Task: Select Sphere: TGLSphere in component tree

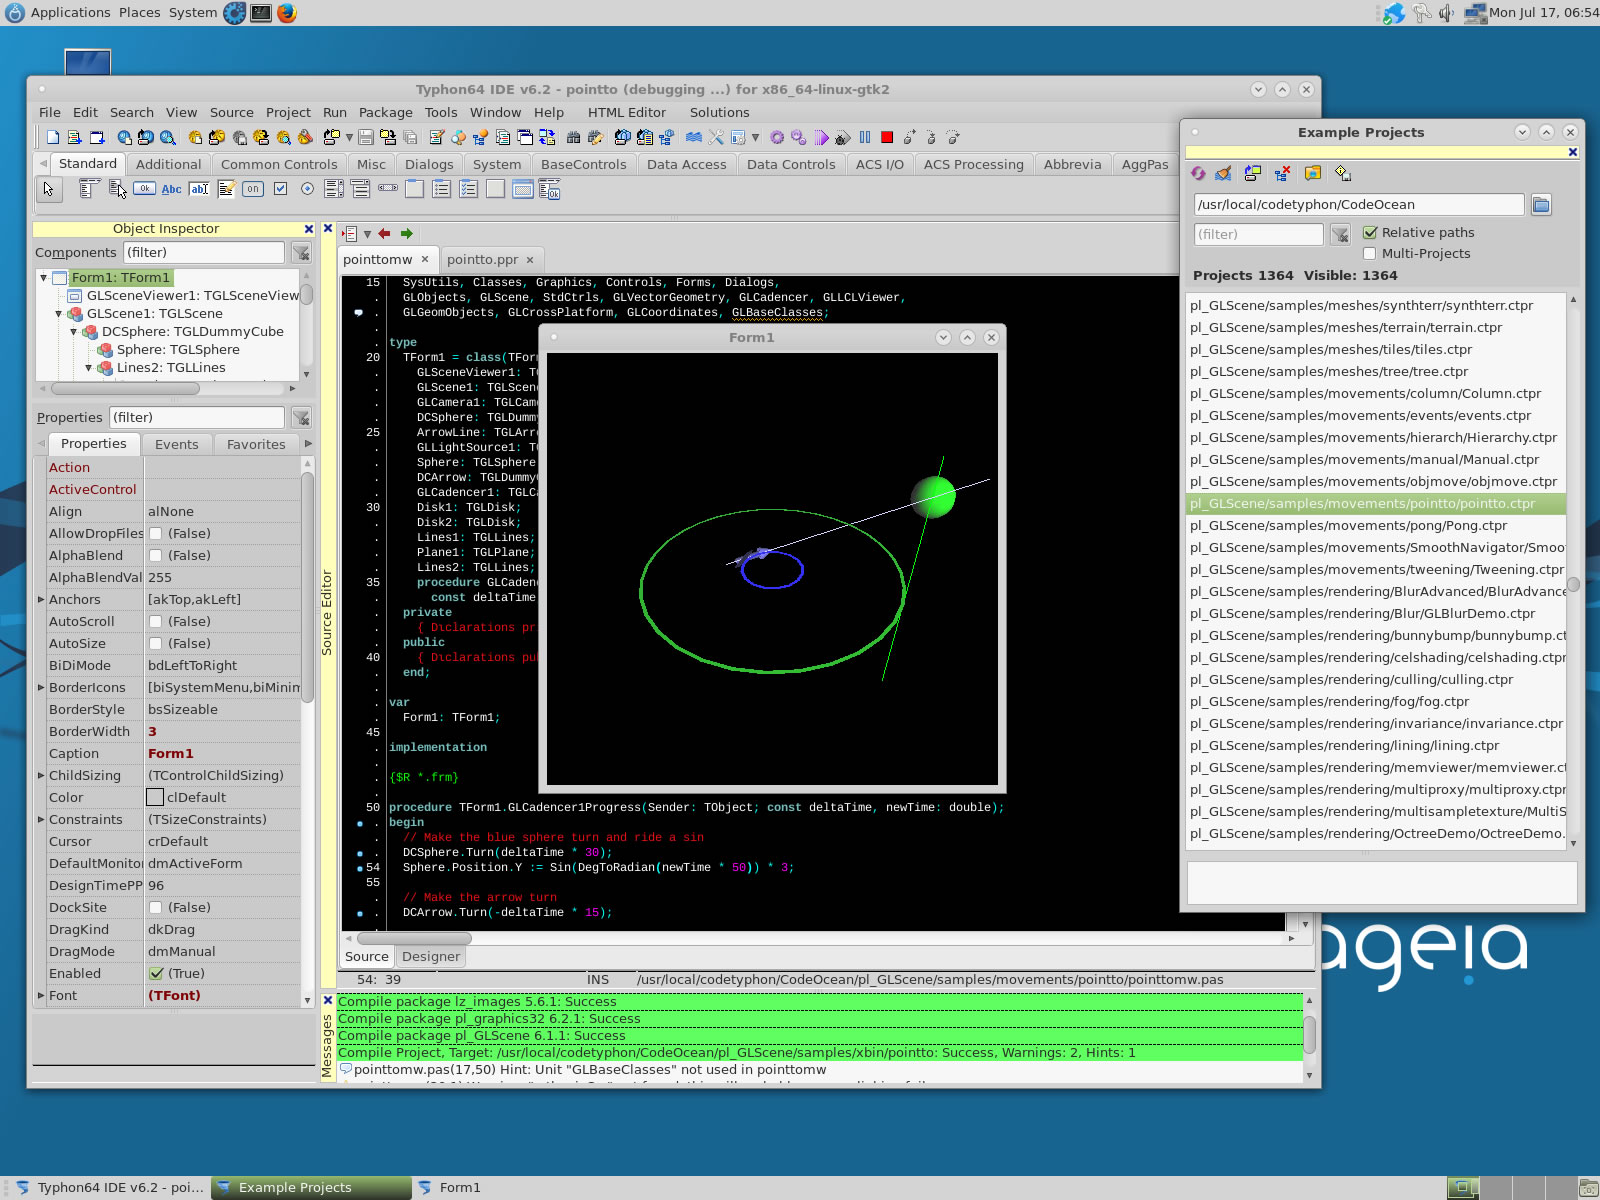Action: coord(178,349)
